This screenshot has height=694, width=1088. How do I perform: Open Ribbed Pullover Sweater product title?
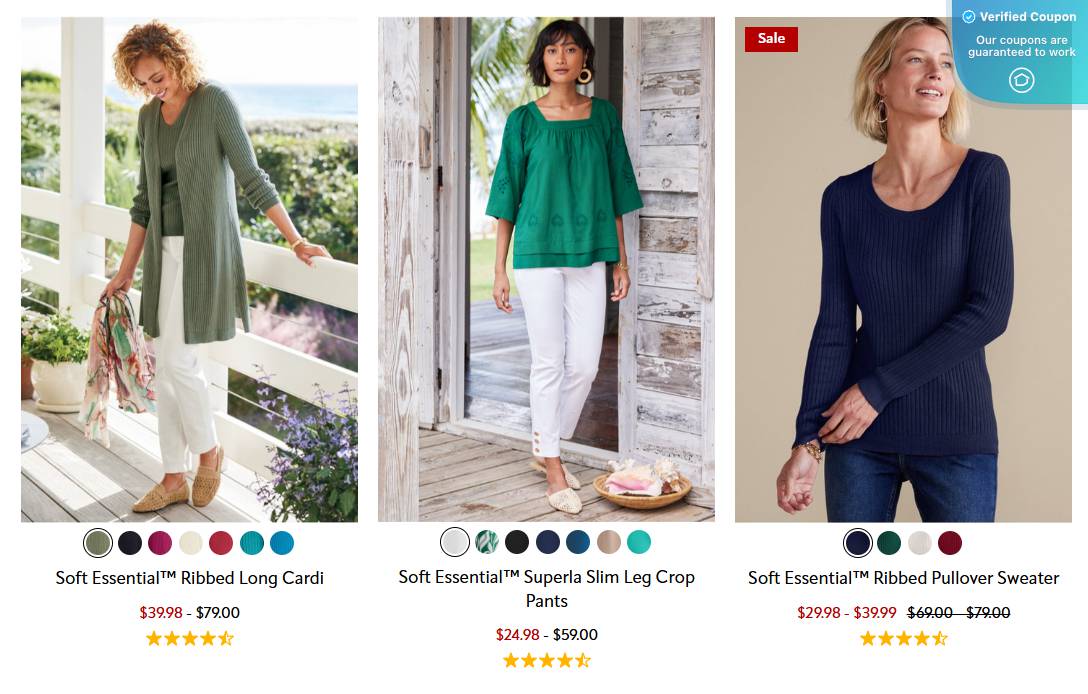[x=903, y=578]
